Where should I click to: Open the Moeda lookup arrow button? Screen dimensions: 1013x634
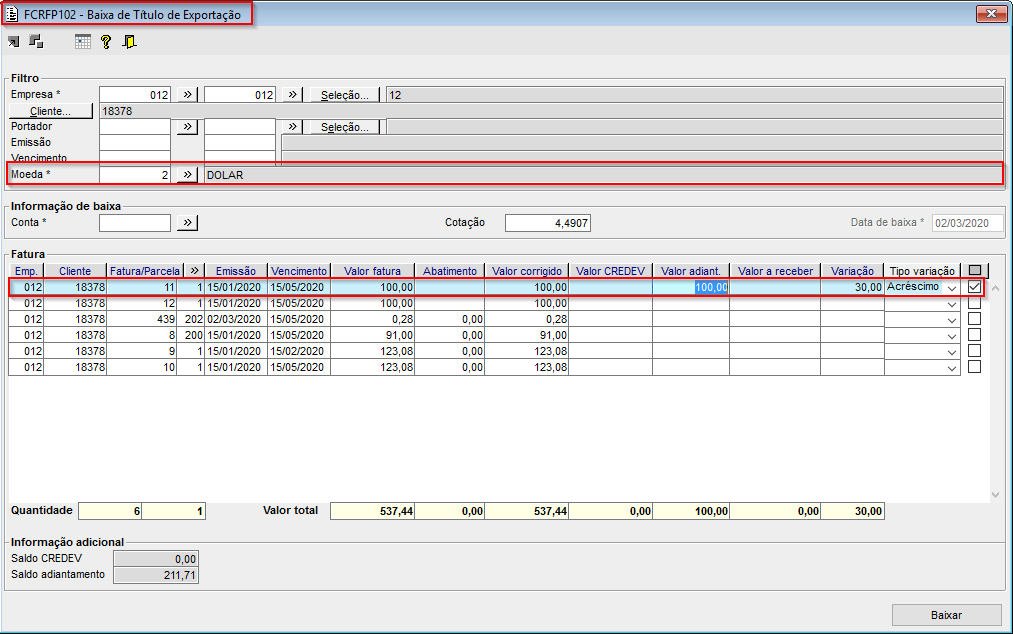[x=187, y=174]
